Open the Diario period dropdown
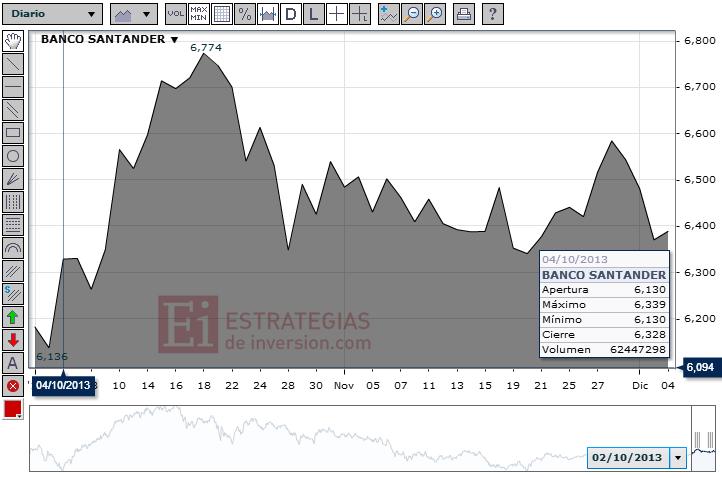The width and height of the screenshot is (722, 478). click(52, 14)
